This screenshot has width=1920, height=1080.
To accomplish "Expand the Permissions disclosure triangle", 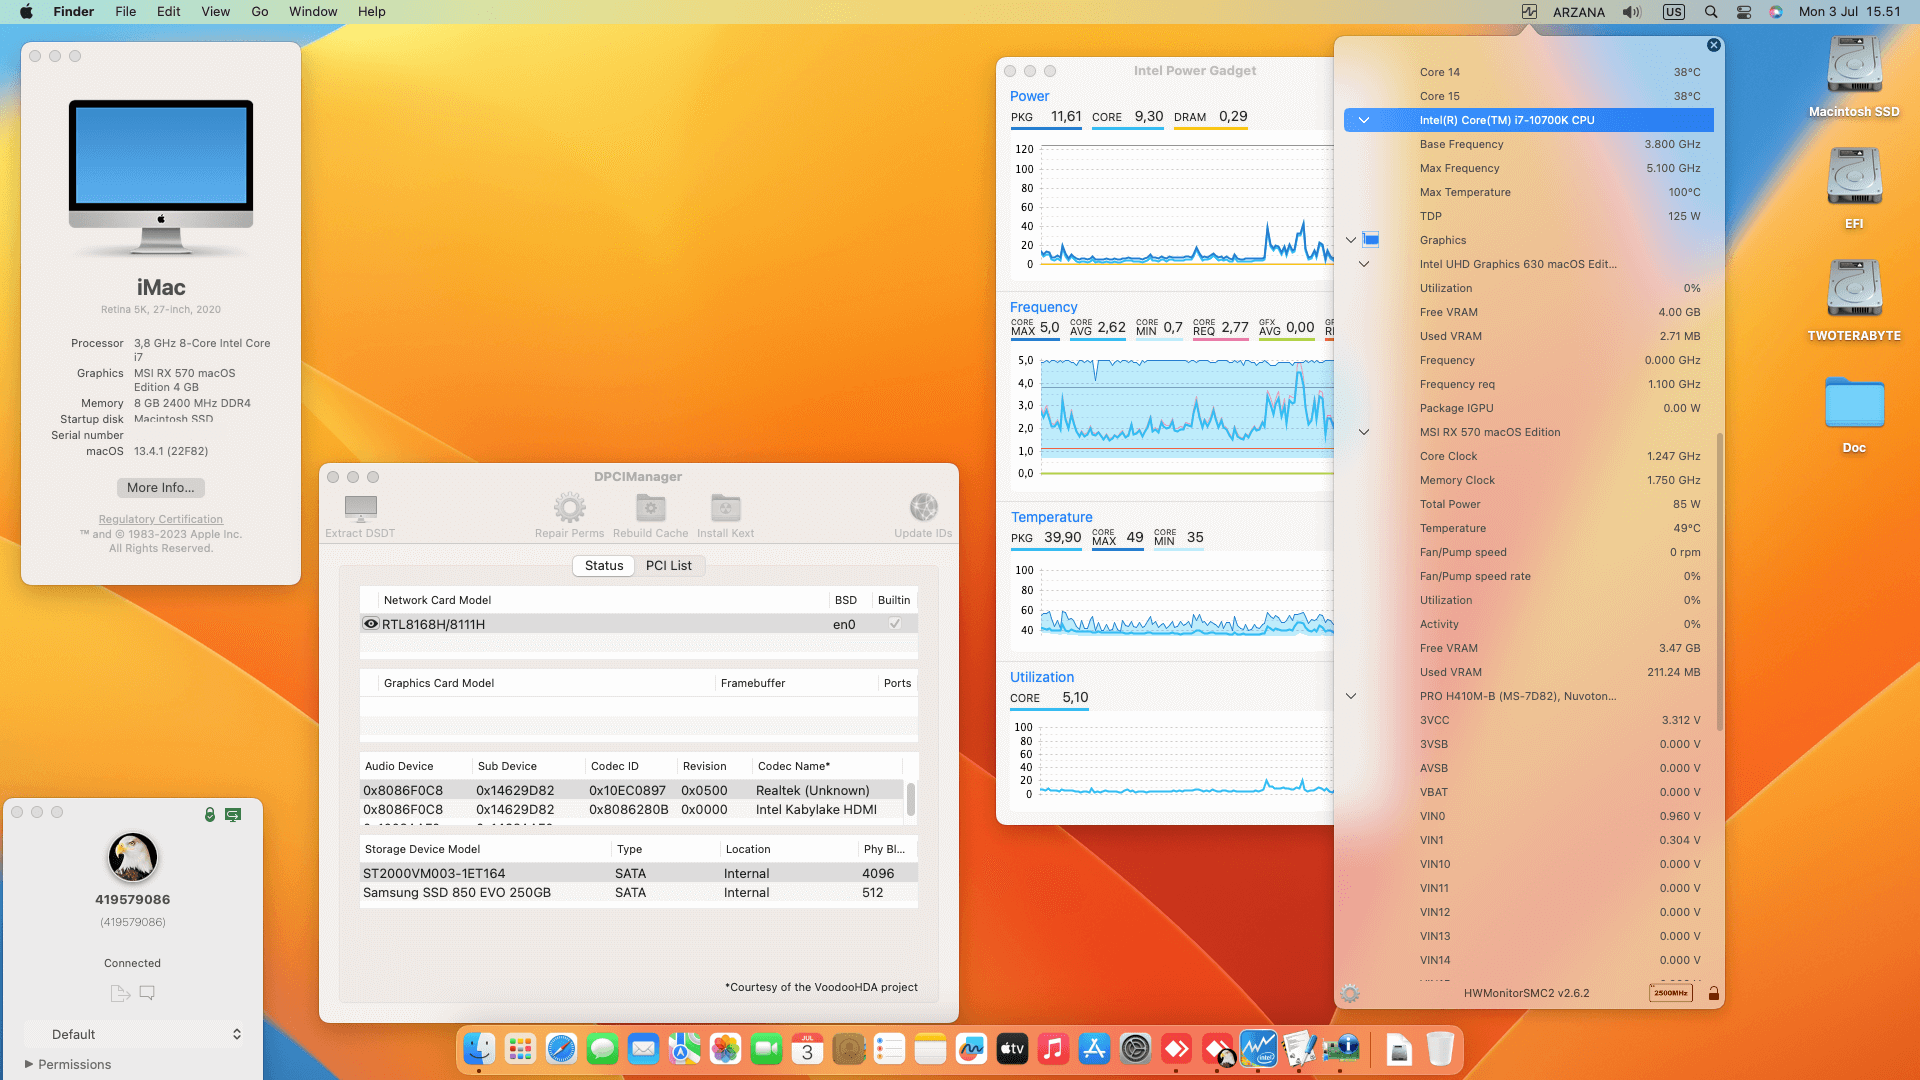I will (x=29, y=1064).
